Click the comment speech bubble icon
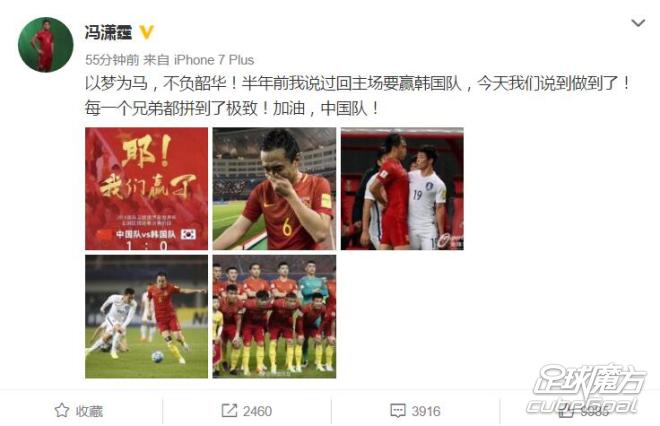 398,411
